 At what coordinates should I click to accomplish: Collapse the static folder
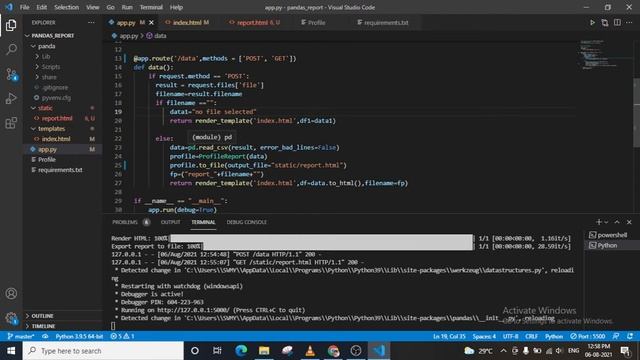coord(45,108)
